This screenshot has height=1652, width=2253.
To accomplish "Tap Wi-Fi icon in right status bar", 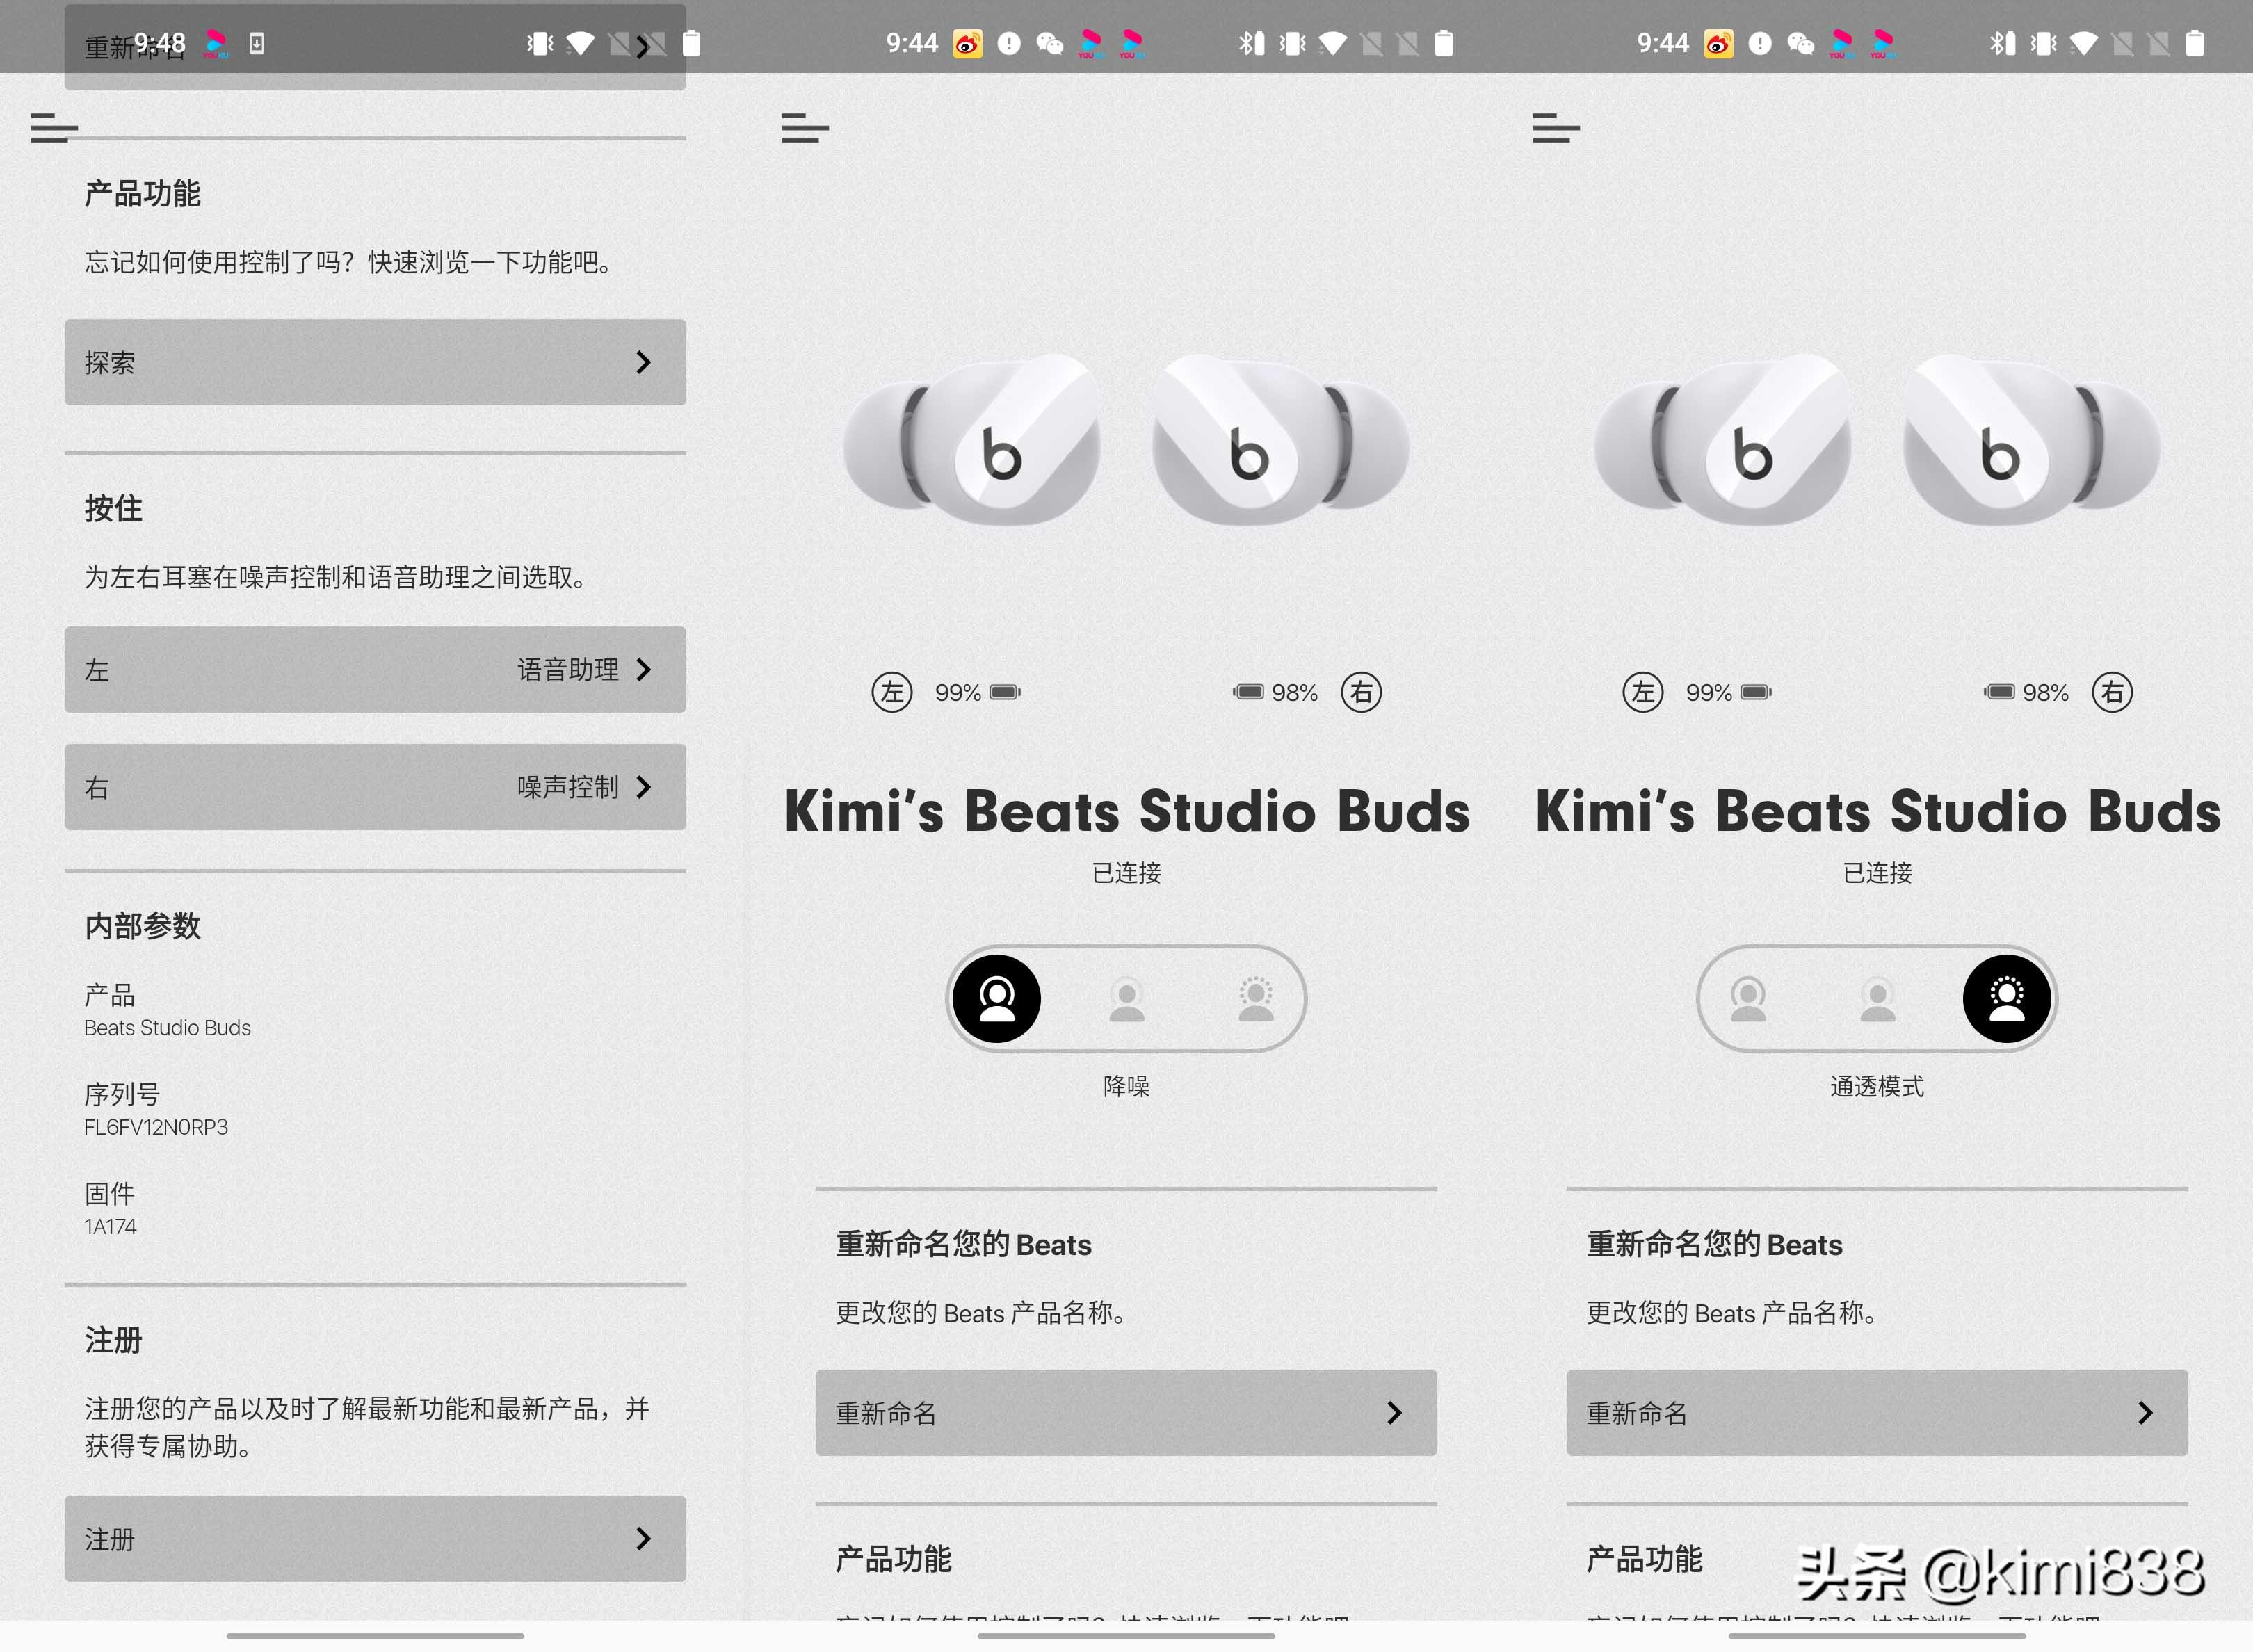I will click(2083, 43).
